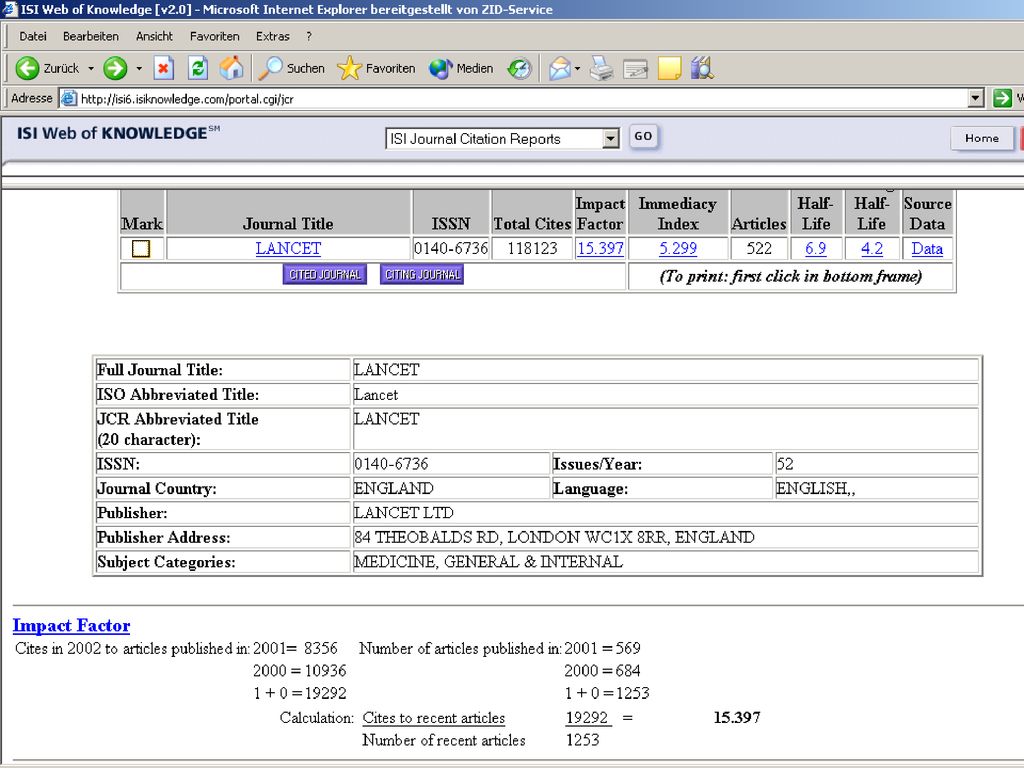Click the CITED JOURNAL button

[x=325, y=274]
